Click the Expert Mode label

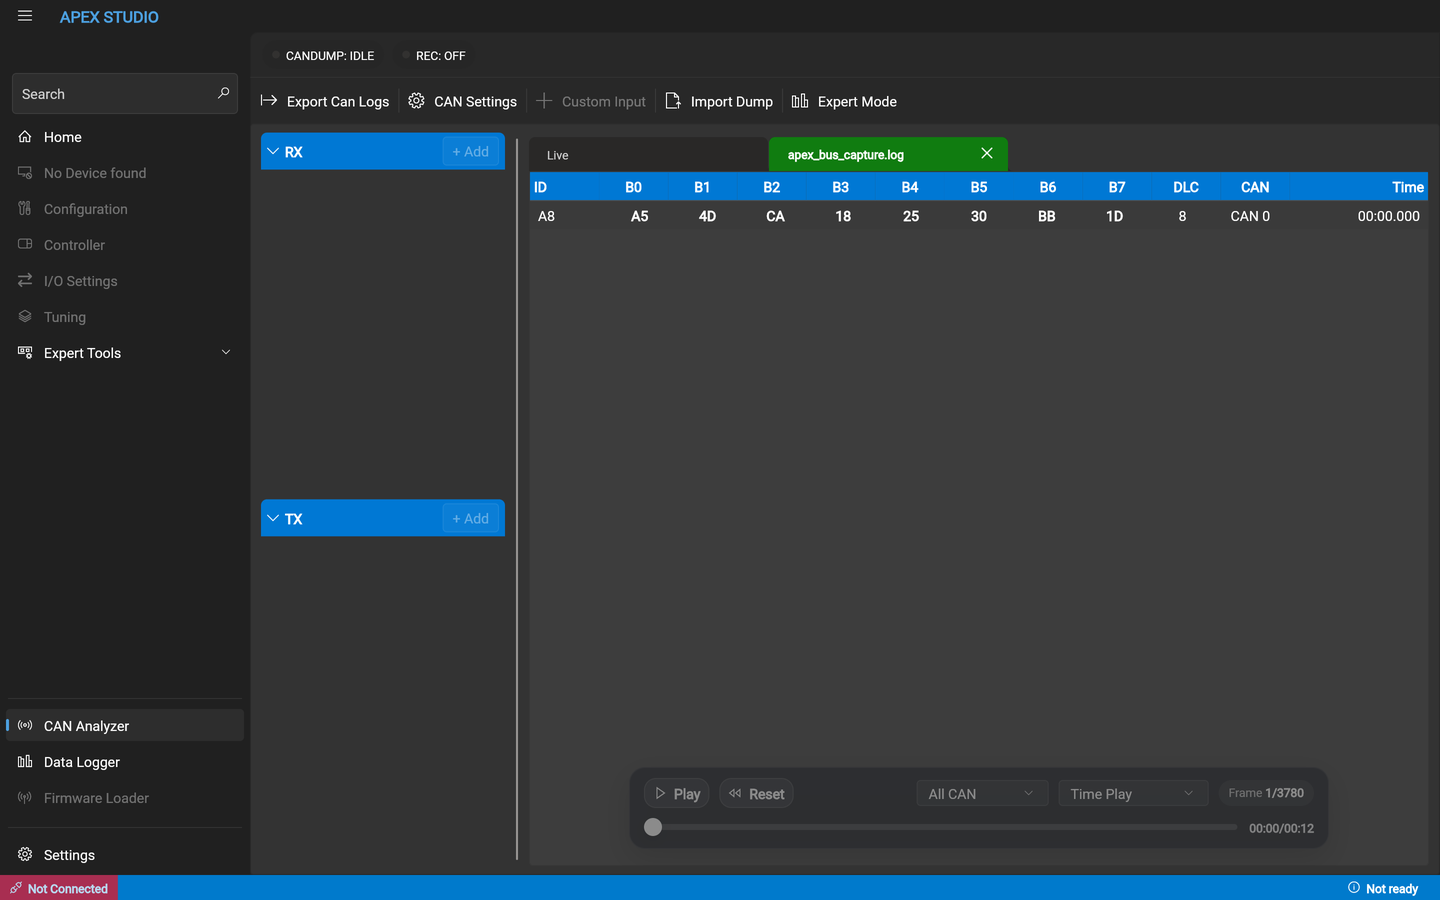[x=857, y=102]
